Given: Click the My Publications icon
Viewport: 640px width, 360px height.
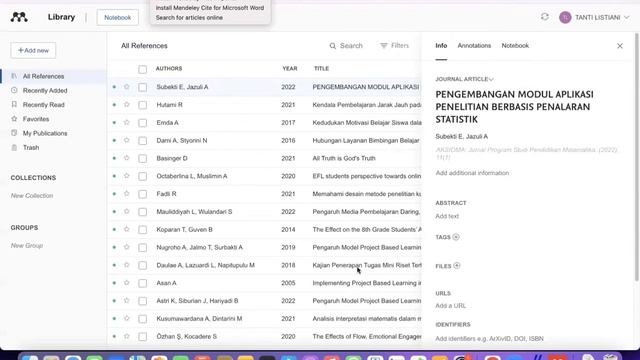Looking at the screenshot, I should pos(14,133).
